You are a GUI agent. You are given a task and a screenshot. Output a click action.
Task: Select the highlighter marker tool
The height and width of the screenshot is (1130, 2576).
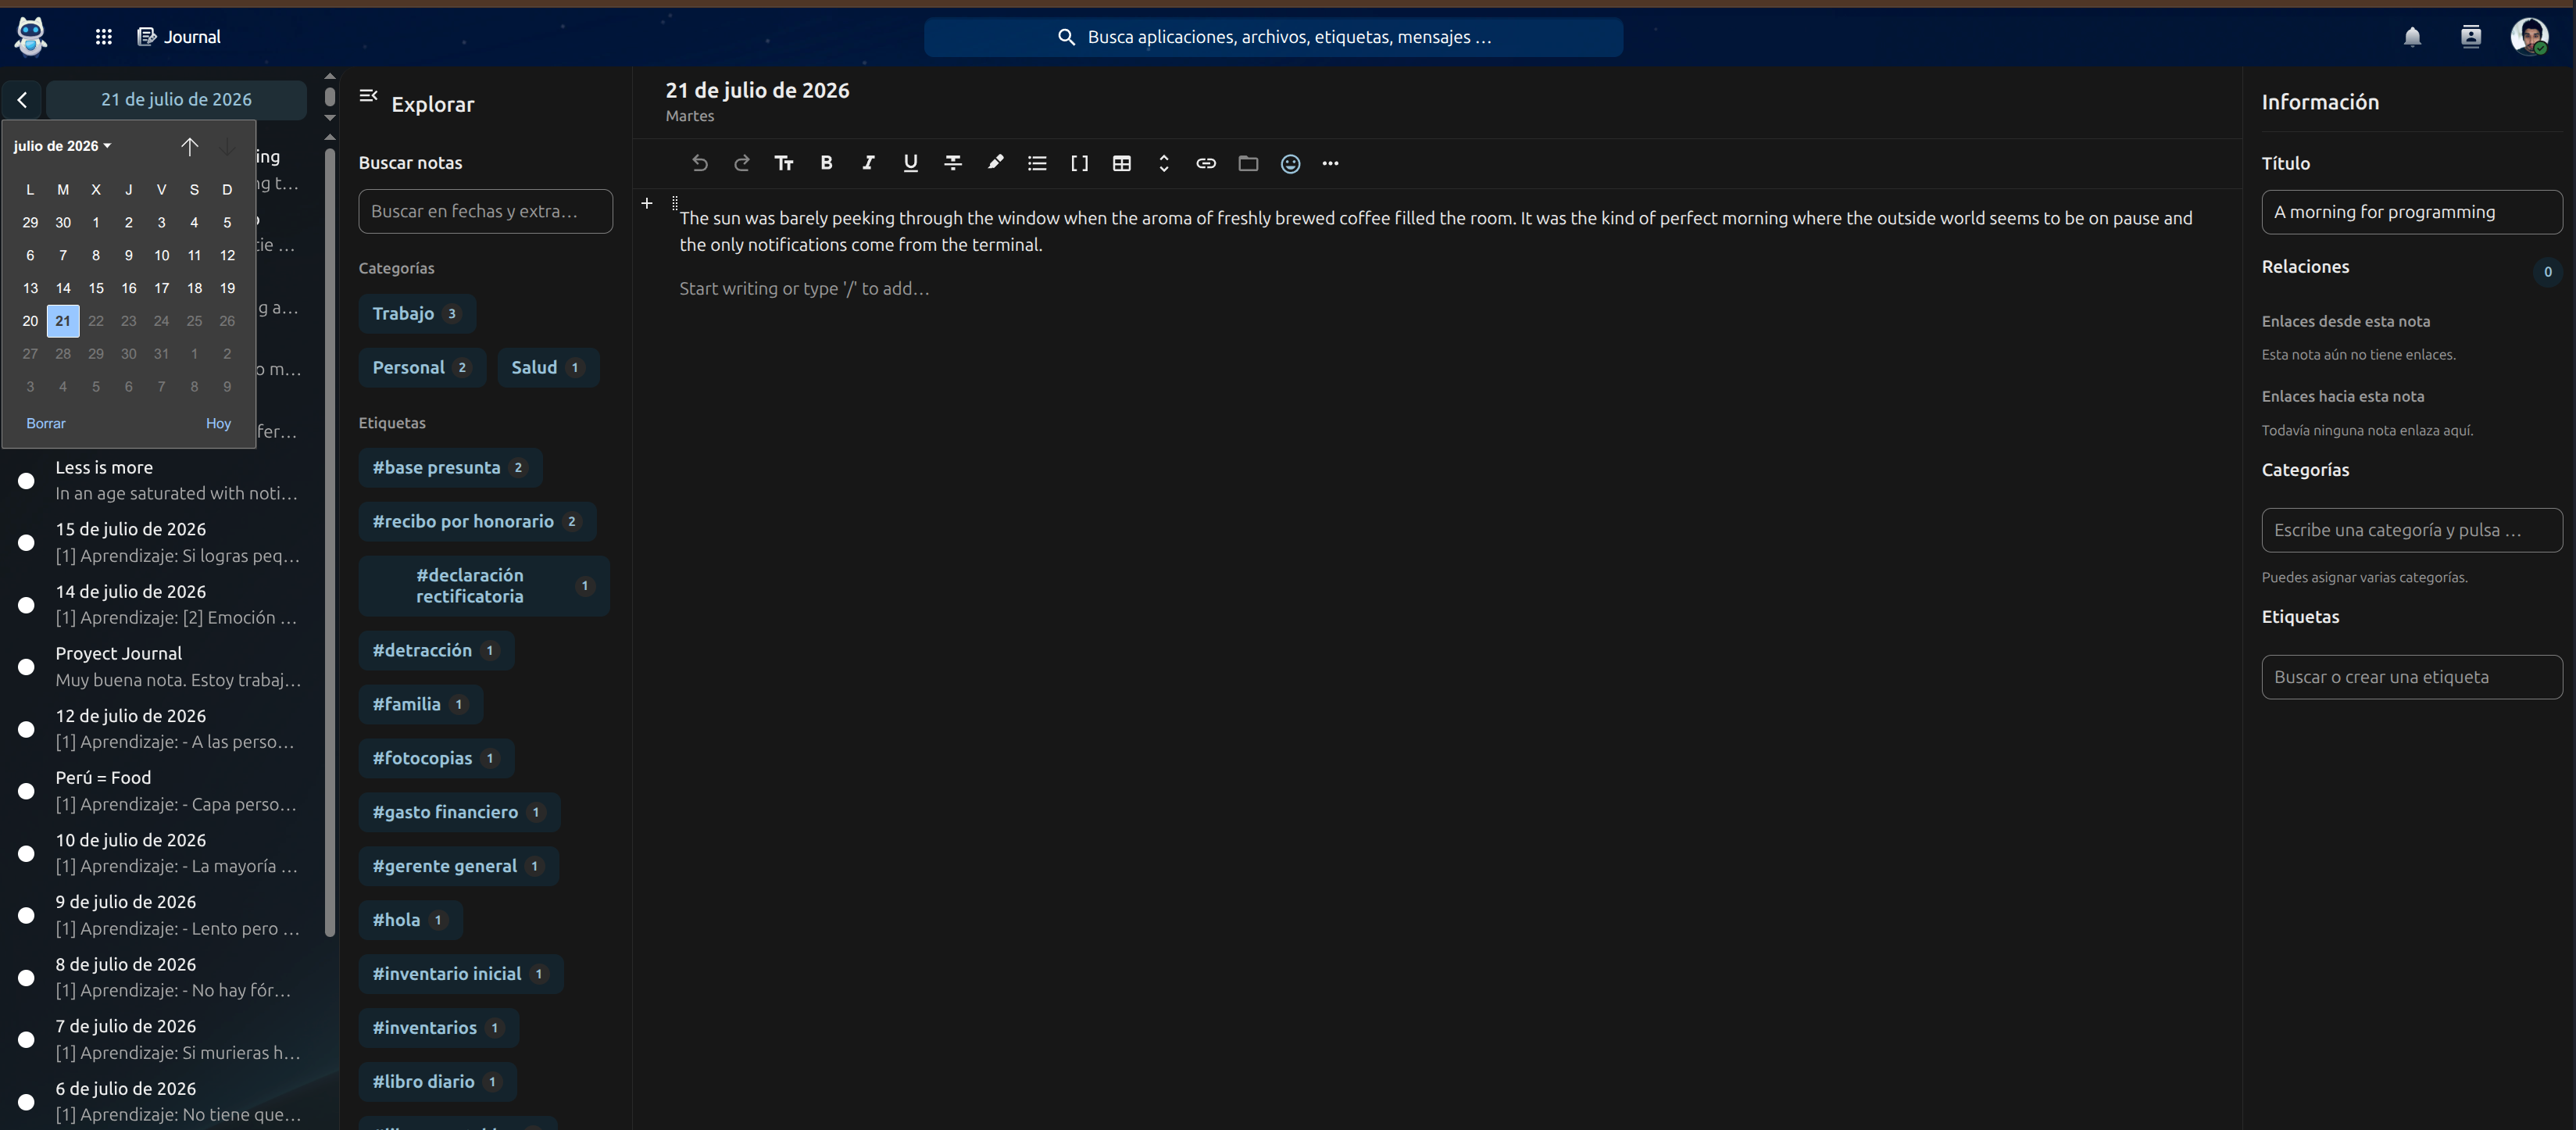995,163
